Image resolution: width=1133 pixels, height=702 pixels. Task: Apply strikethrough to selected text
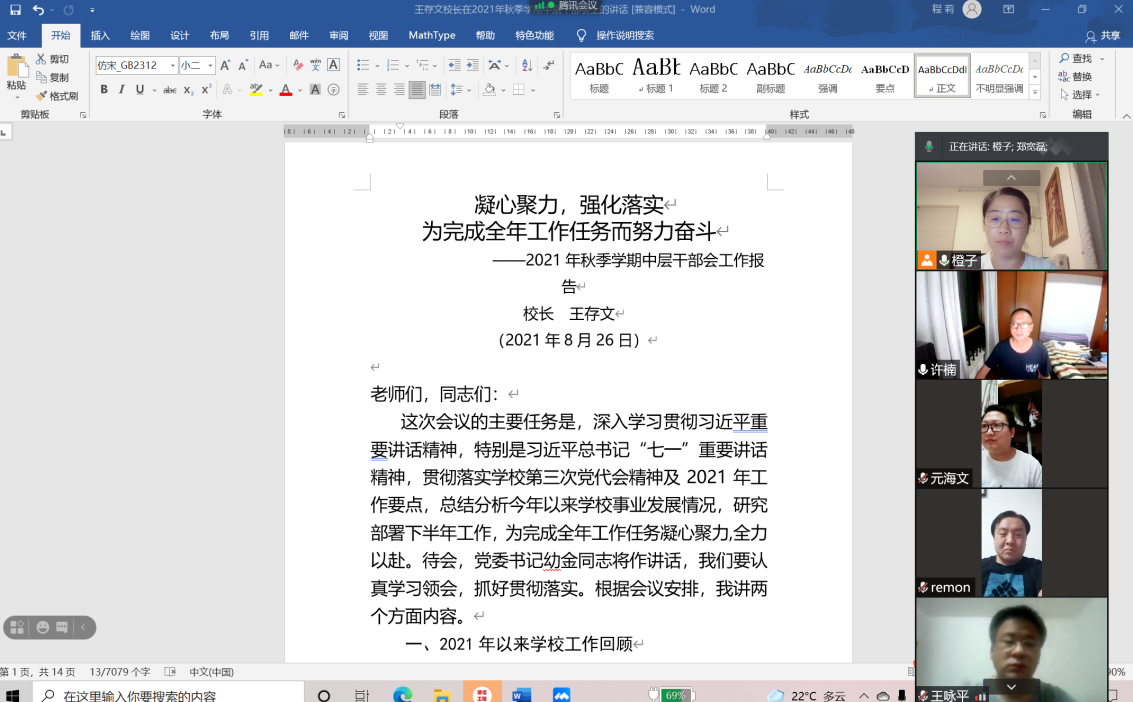pyautogui.click(x=170, y=89)
